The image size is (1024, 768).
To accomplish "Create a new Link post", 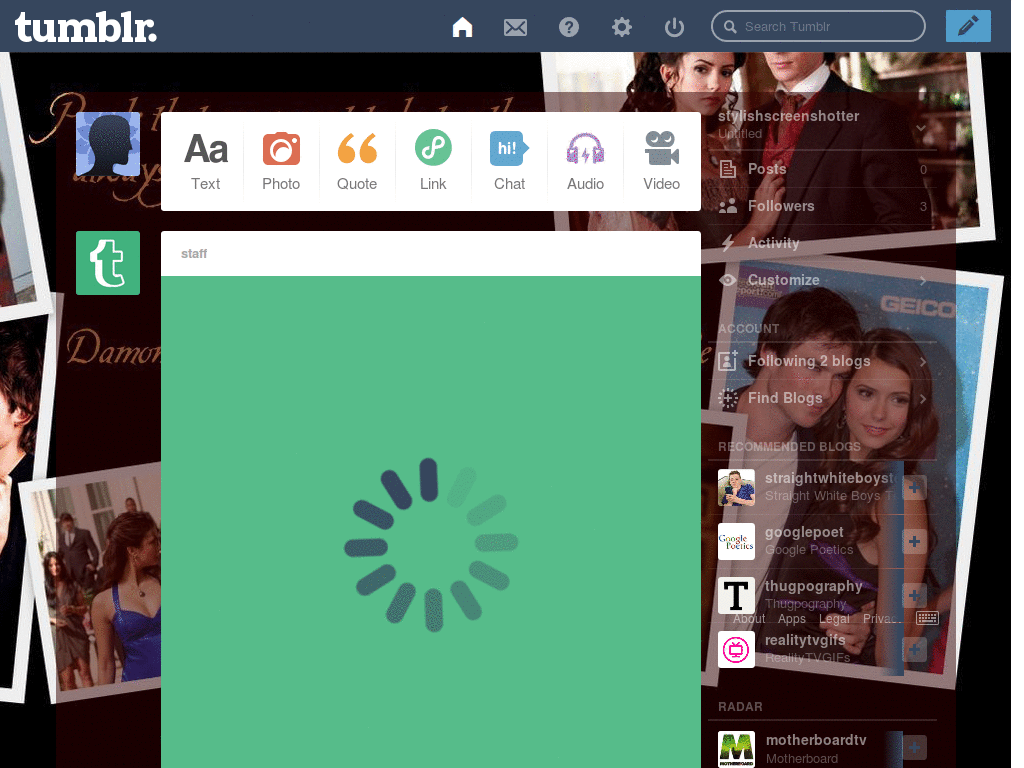I will pos(433,161).
